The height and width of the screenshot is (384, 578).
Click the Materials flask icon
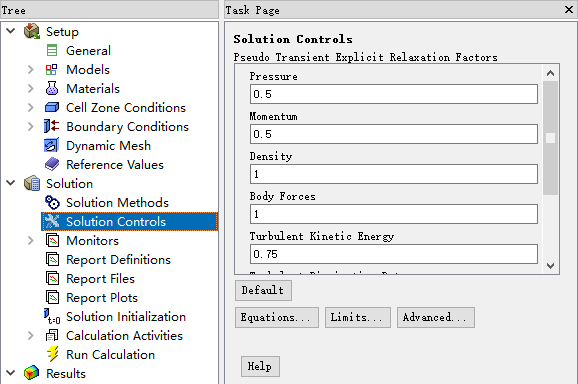click(52, 88)
